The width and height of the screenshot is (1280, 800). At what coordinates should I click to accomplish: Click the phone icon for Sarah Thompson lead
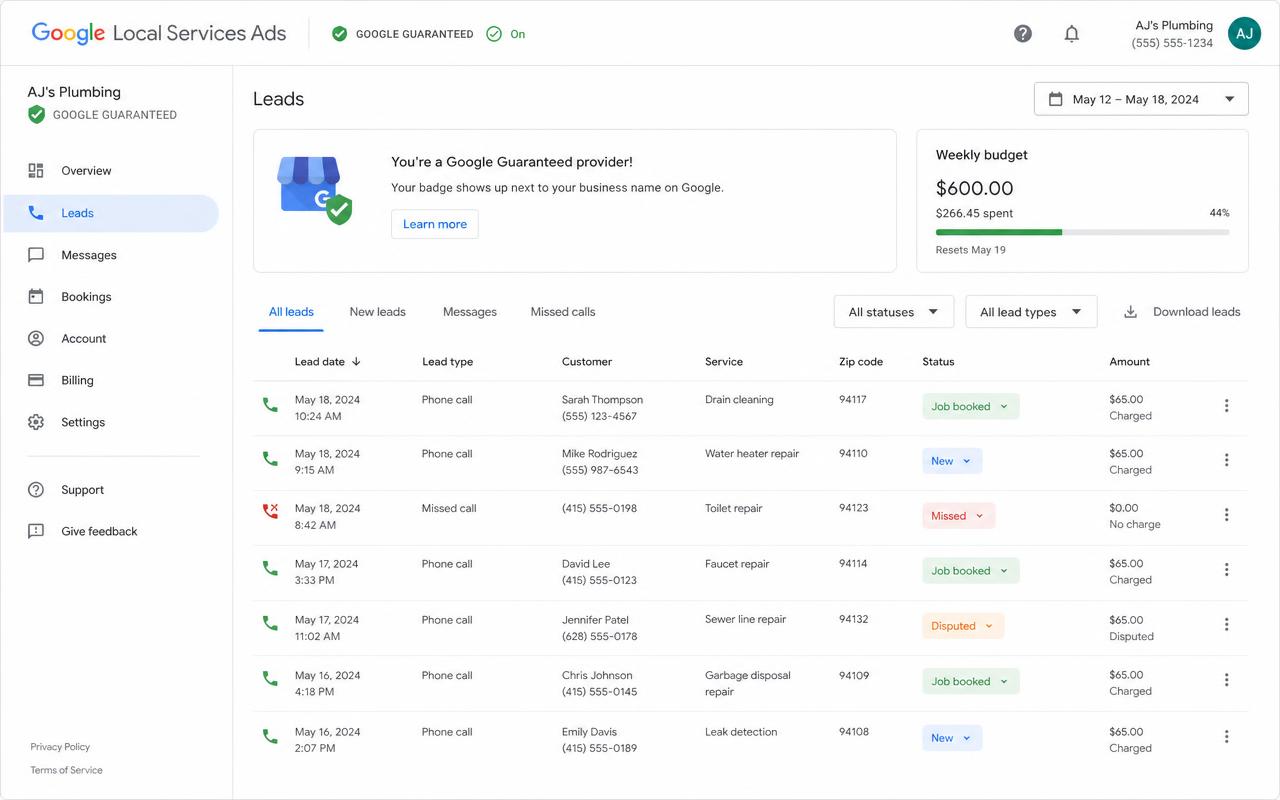click(270, 405)
